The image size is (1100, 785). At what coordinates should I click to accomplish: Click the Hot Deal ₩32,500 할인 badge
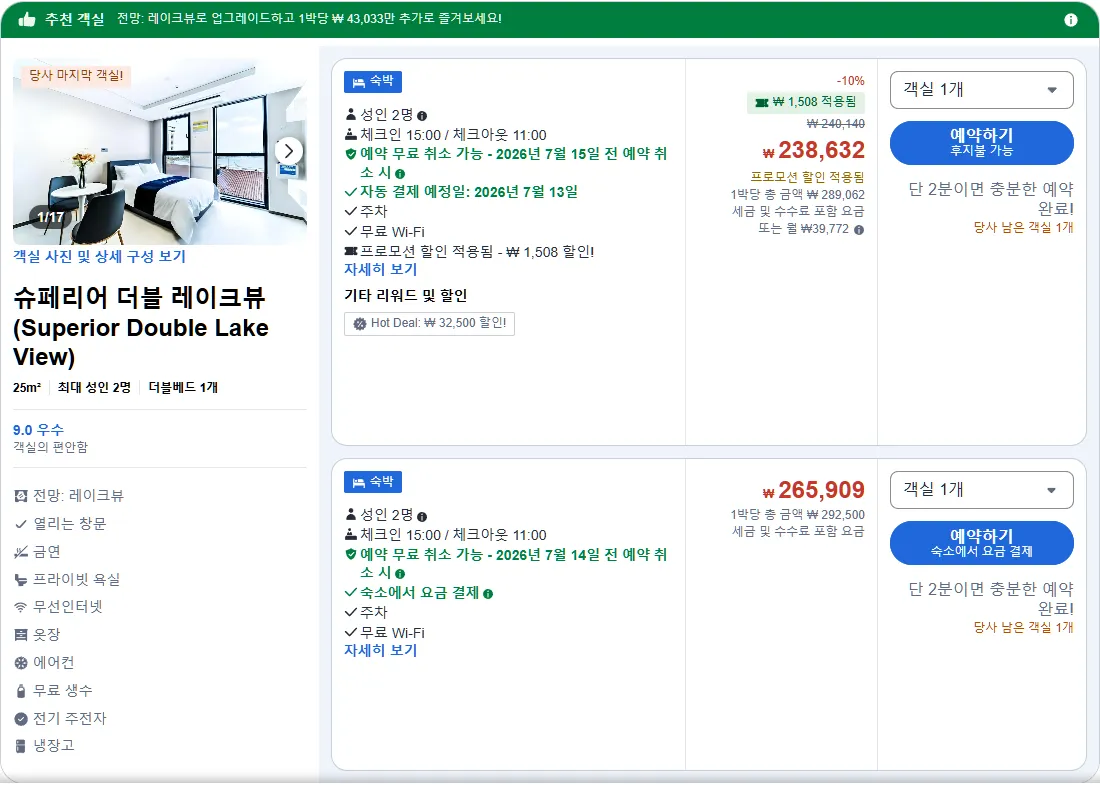(429, 323)
